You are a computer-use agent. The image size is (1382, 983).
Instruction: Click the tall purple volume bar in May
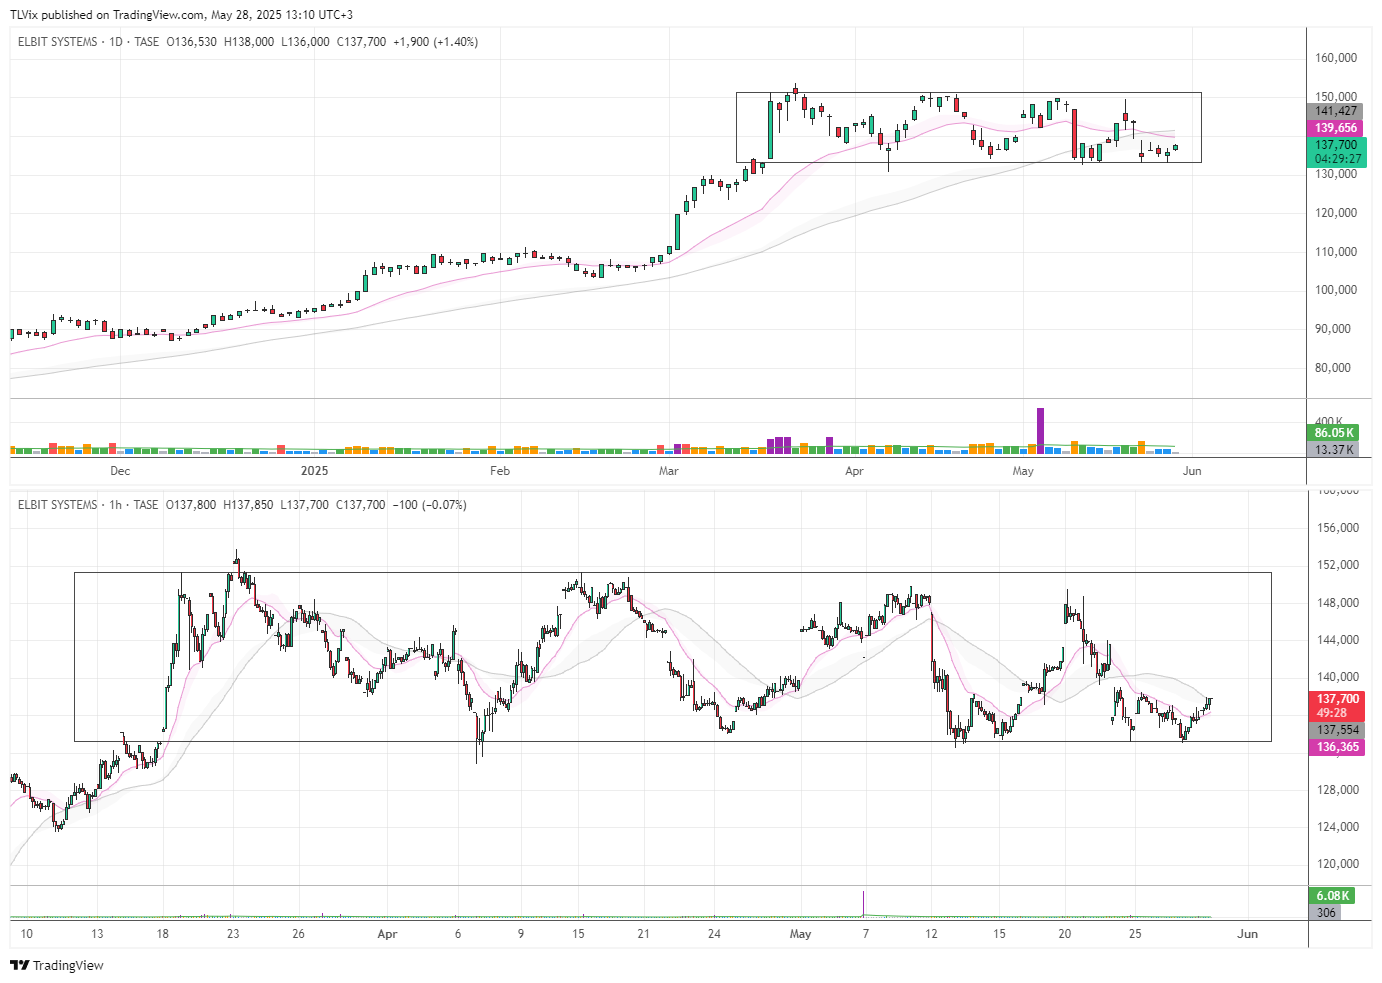coord(1040,431)
